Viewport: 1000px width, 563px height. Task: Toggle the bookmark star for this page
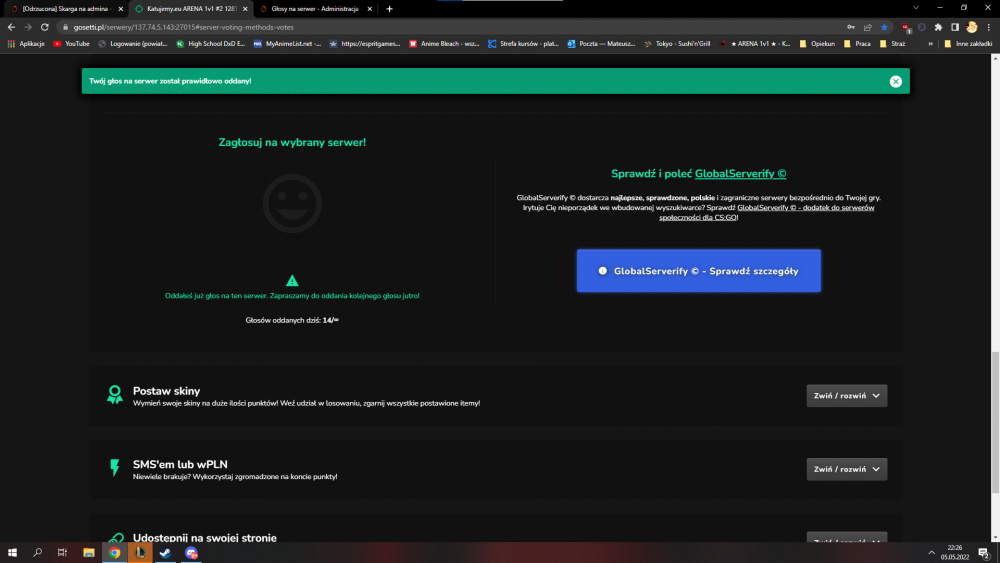884,27
